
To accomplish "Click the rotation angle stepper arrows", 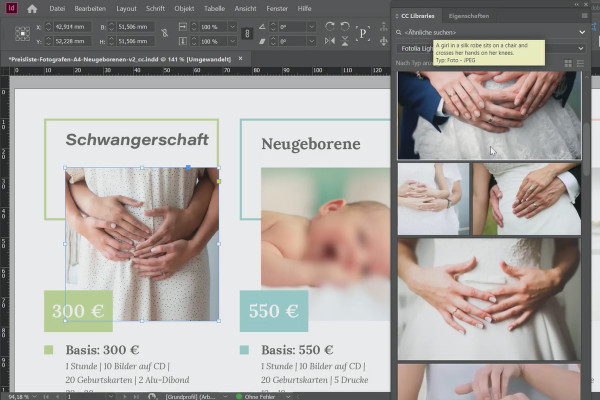I will (273, 27).
